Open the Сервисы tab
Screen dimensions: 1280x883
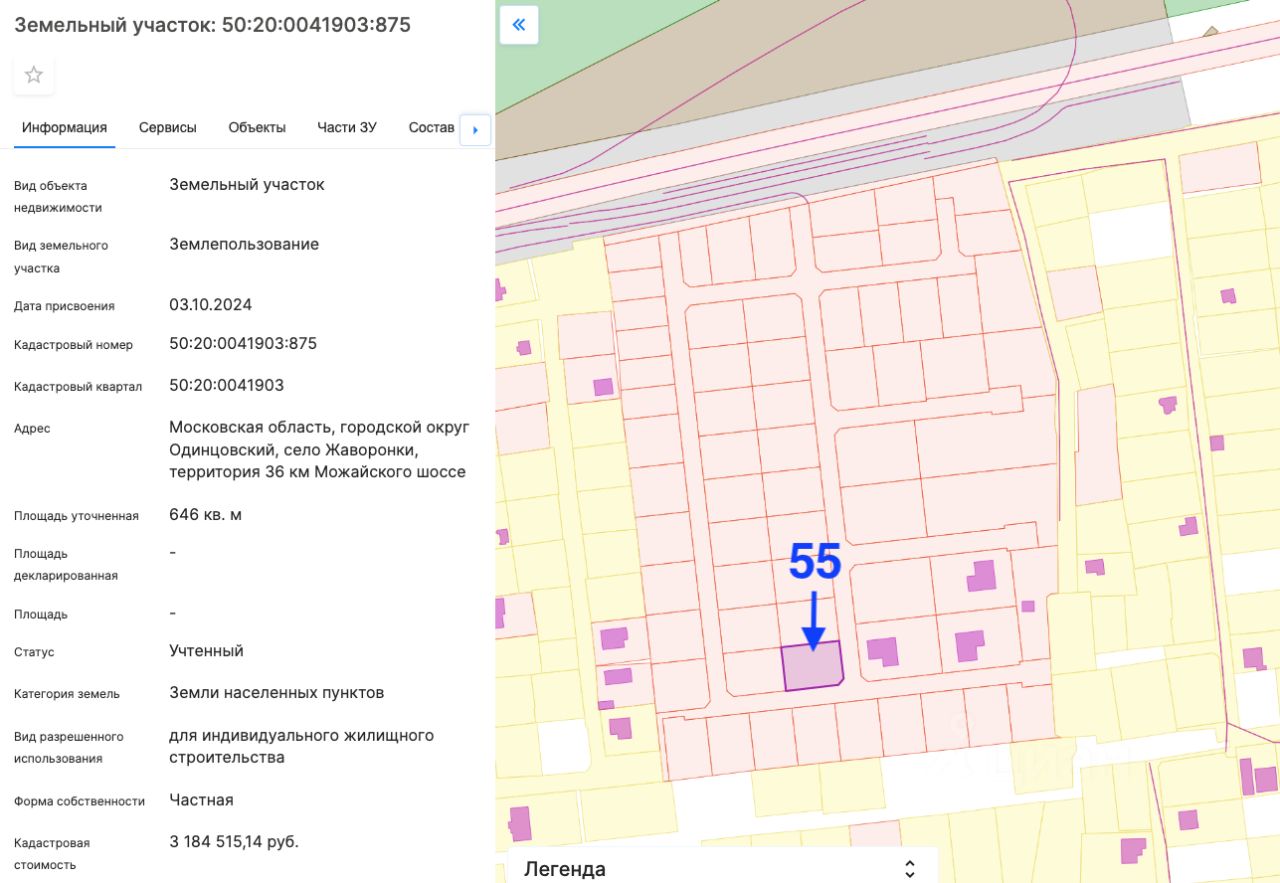tap(167, 127)
